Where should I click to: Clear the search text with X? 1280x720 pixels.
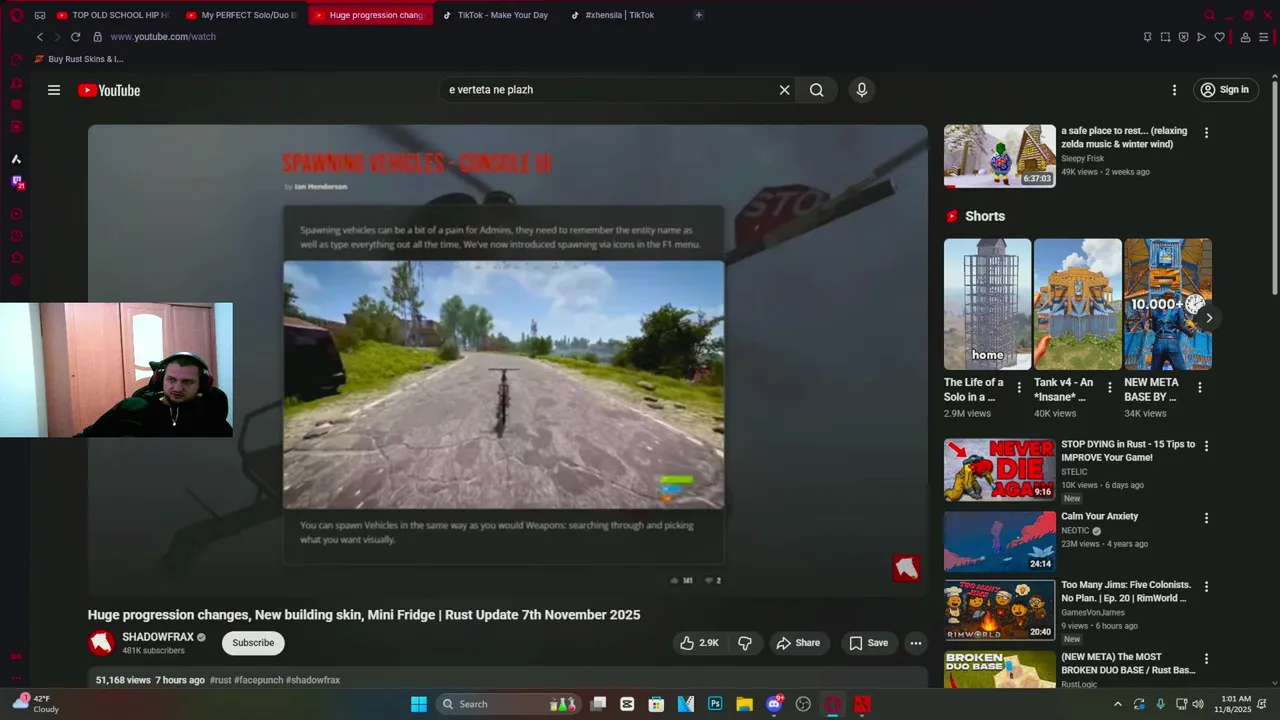[x=785, y=90]
